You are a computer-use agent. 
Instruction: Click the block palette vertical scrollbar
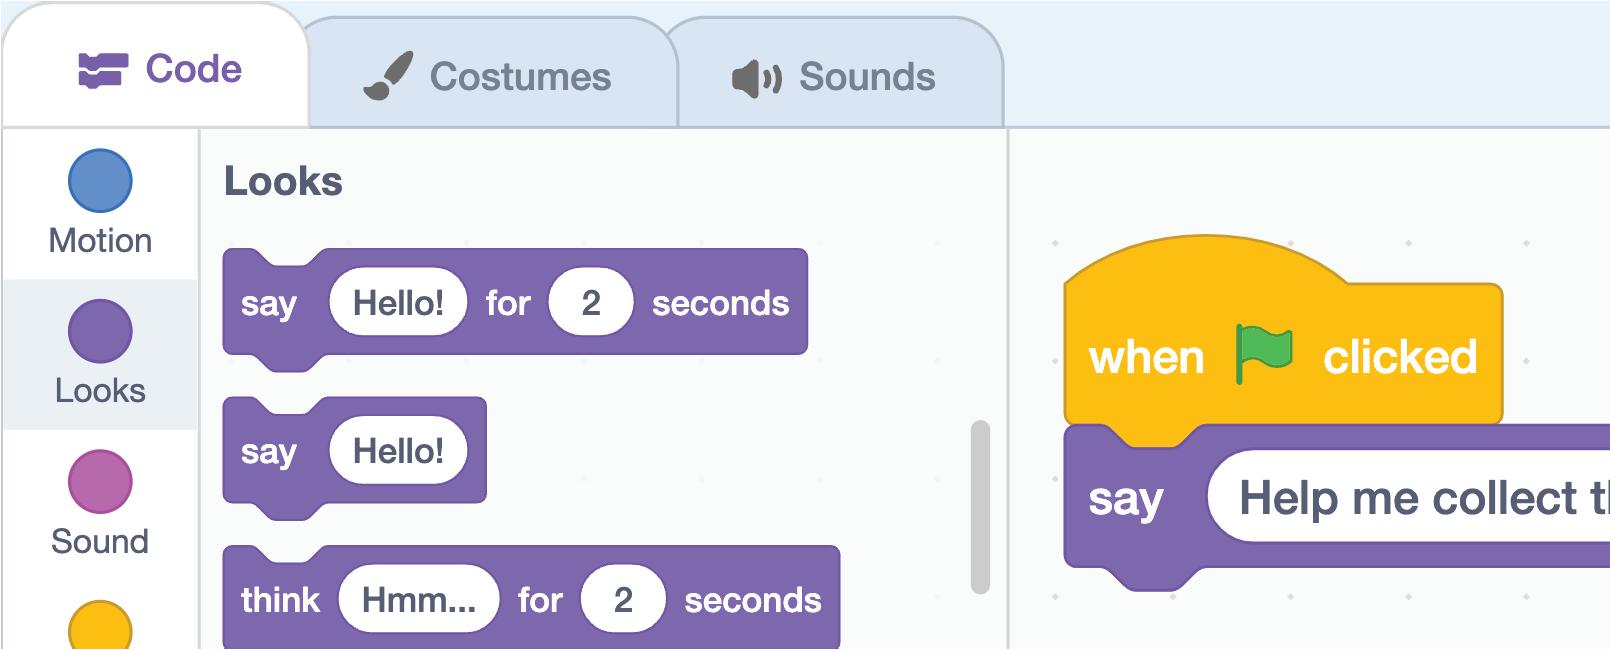pos(980,507)
